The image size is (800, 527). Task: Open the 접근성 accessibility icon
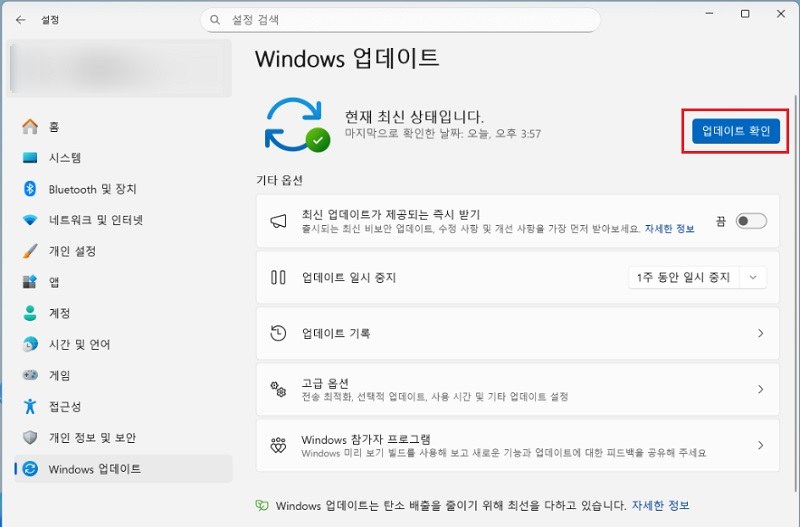[x=30, y=407]
